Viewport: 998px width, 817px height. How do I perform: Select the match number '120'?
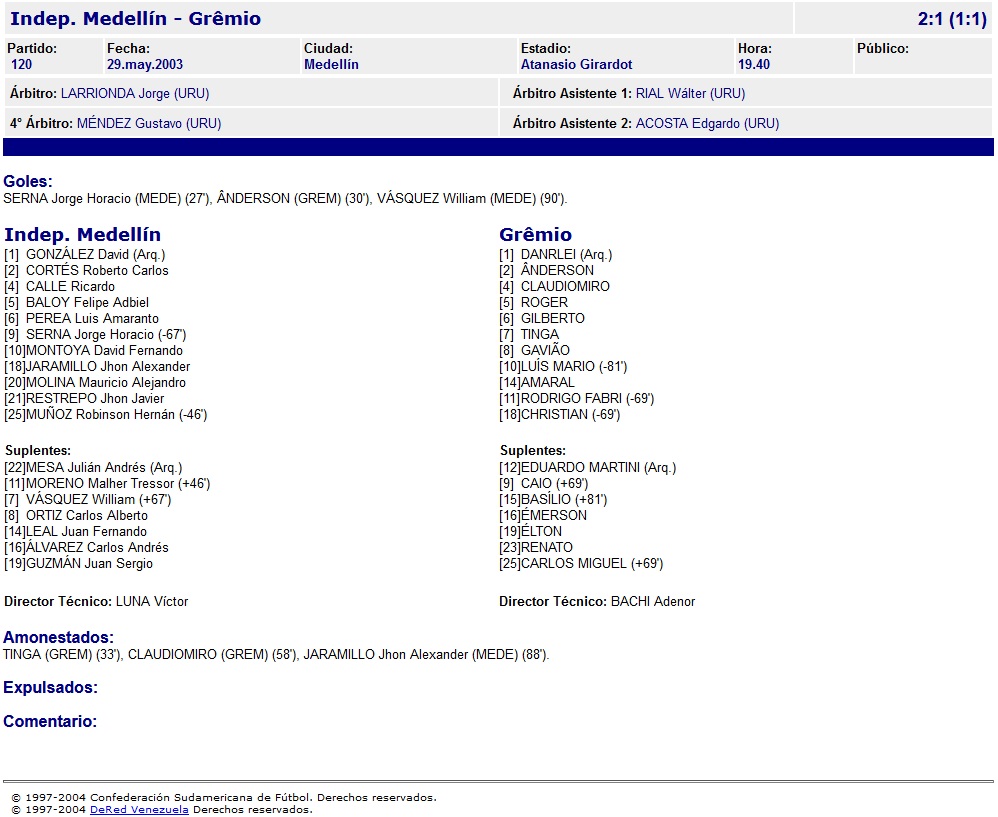point(22,64)
